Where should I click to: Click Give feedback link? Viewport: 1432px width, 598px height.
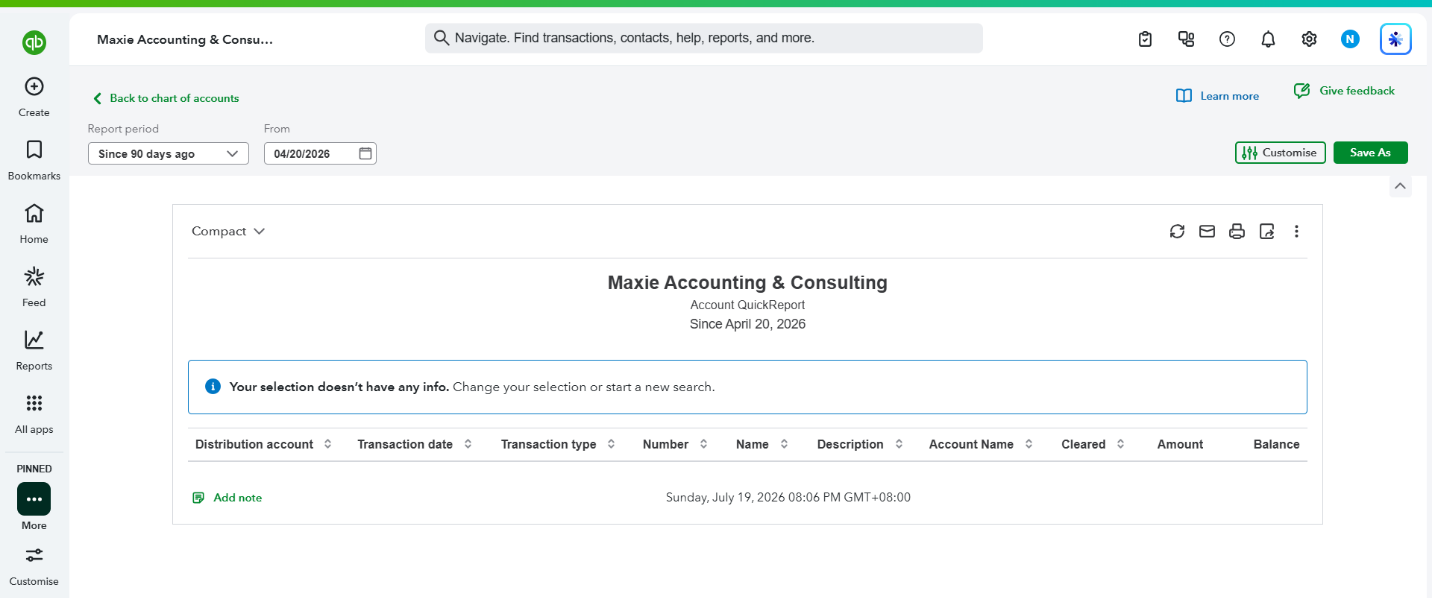1344,91
